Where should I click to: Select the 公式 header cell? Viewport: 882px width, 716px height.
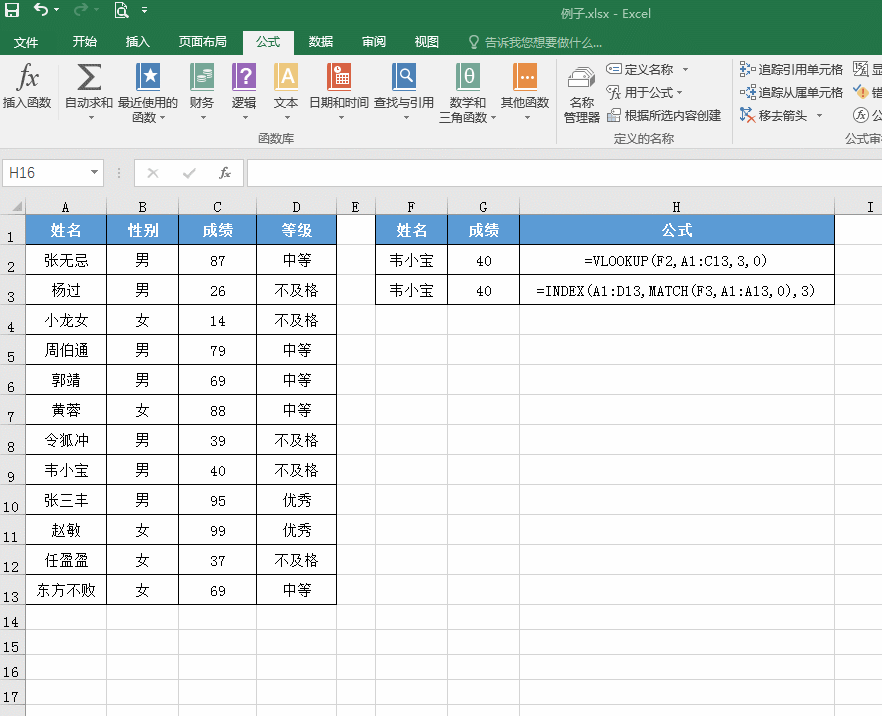[x=677, y=230]
